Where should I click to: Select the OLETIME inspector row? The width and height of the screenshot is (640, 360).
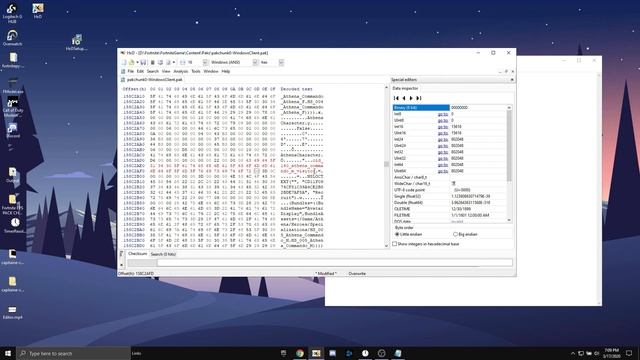coord(450,209)
